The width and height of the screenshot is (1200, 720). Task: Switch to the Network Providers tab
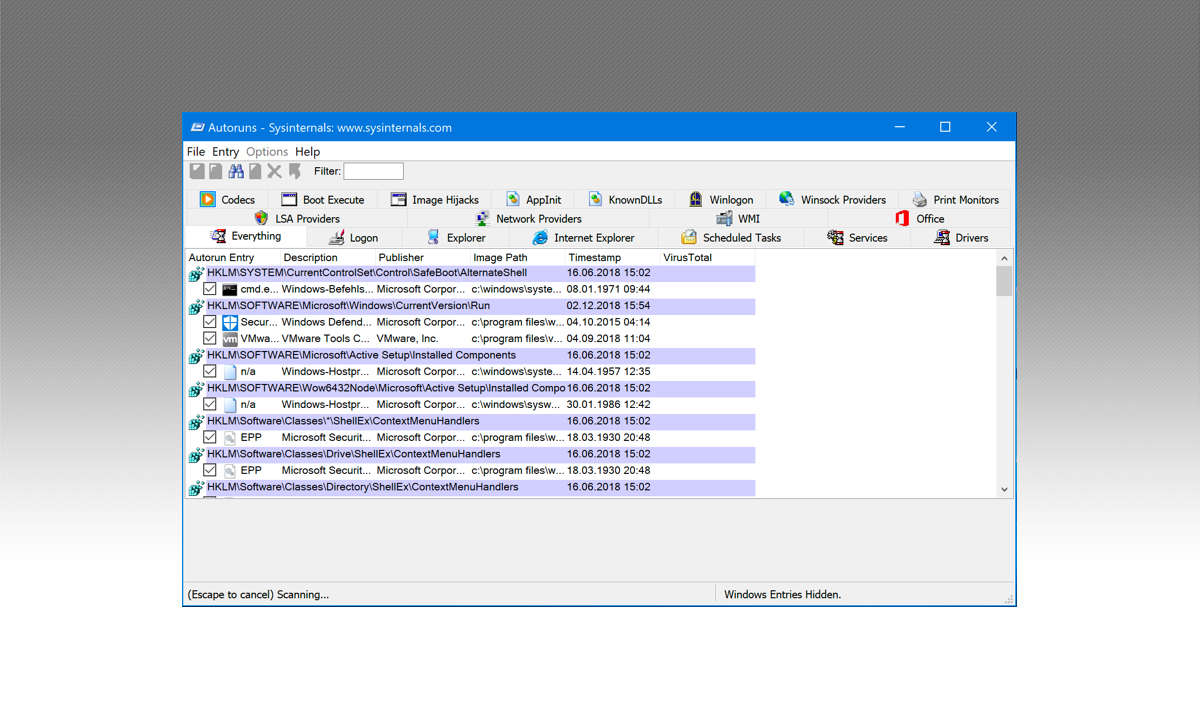[x=528, y=218]
